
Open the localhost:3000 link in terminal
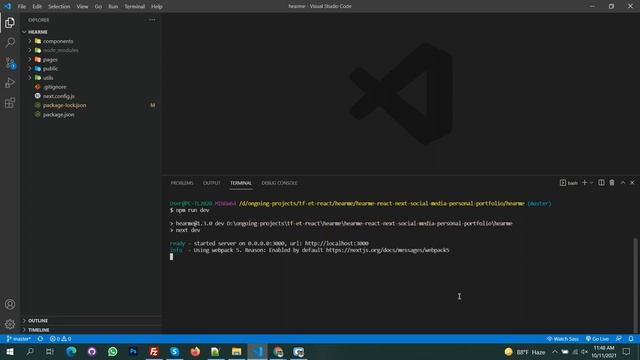click(336, 244)
